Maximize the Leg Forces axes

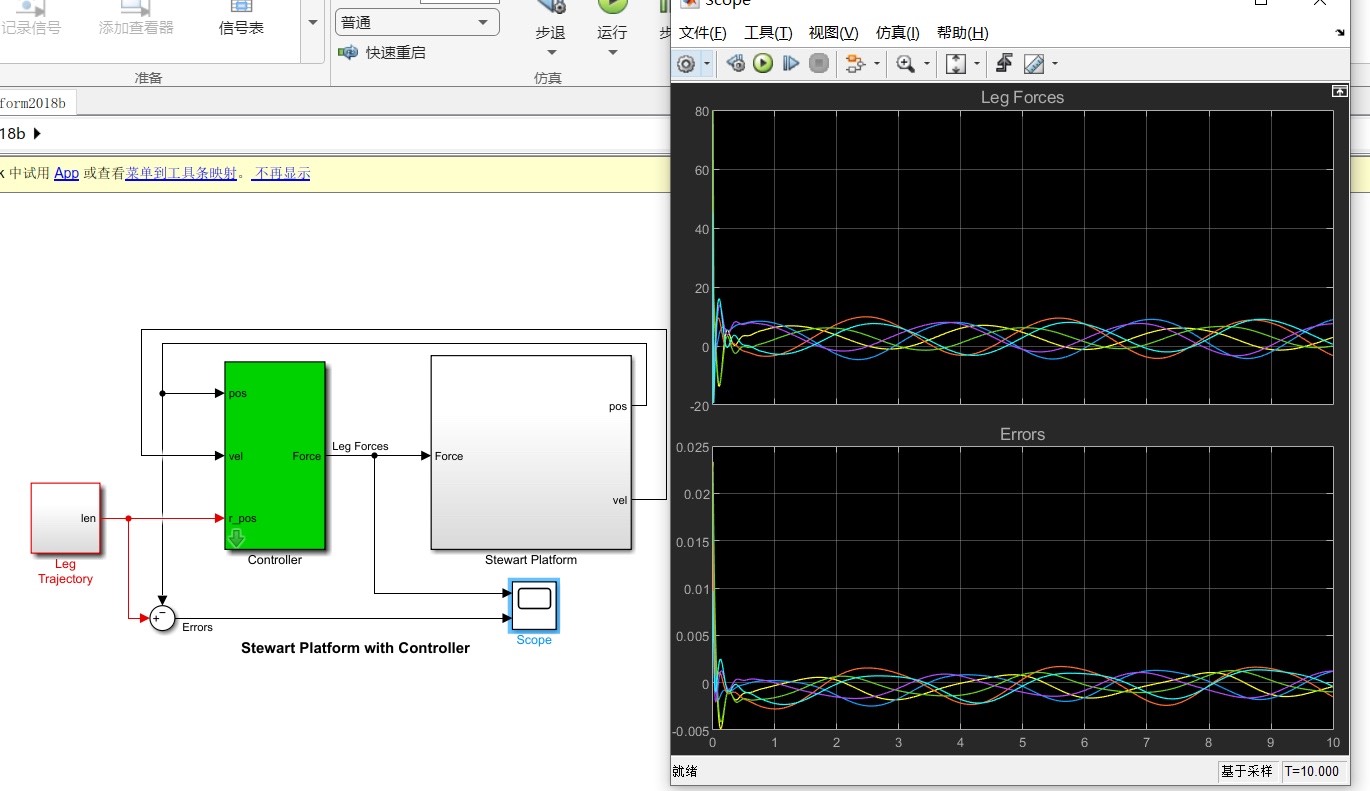tap(1340, 91)
